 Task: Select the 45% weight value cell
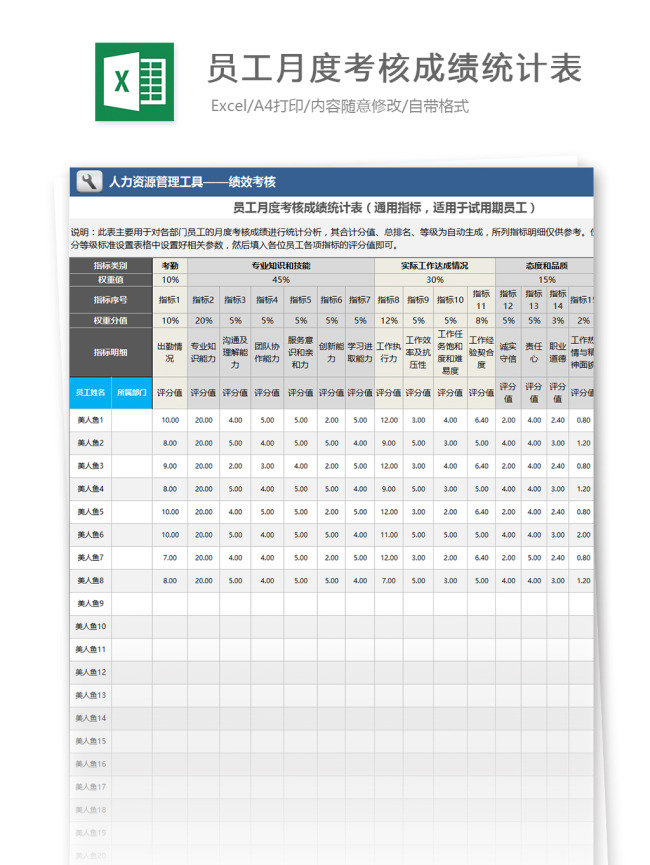pos(281,280)
